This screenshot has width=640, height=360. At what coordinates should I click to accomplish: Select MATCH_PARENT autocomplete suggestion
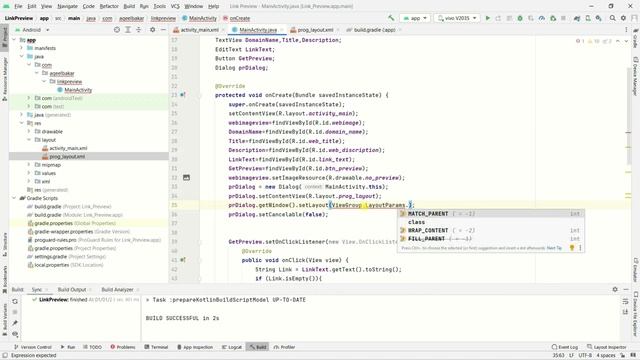490,213
